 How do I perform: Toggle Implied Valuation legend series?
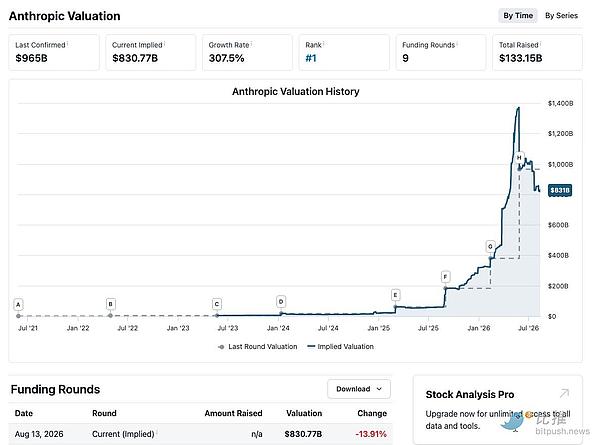[341, 347]
